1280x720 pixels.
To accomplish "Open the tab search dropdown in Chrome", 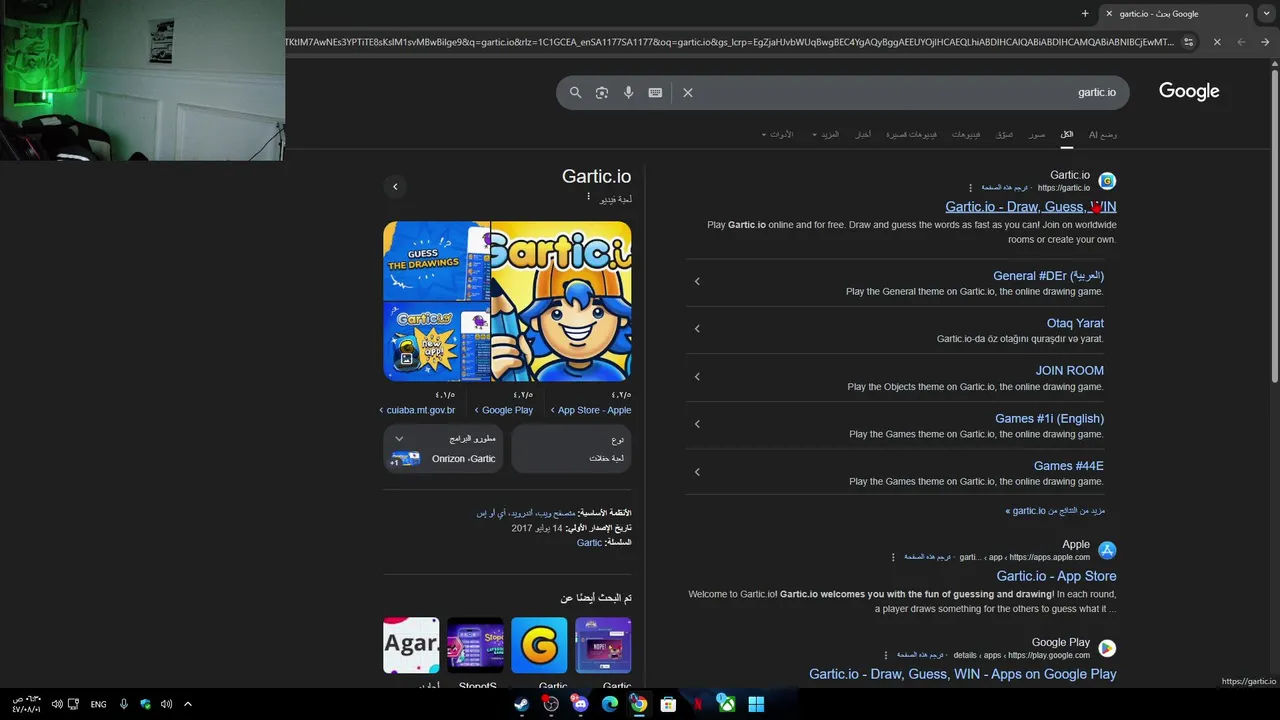I will [x=1267, y=13].
